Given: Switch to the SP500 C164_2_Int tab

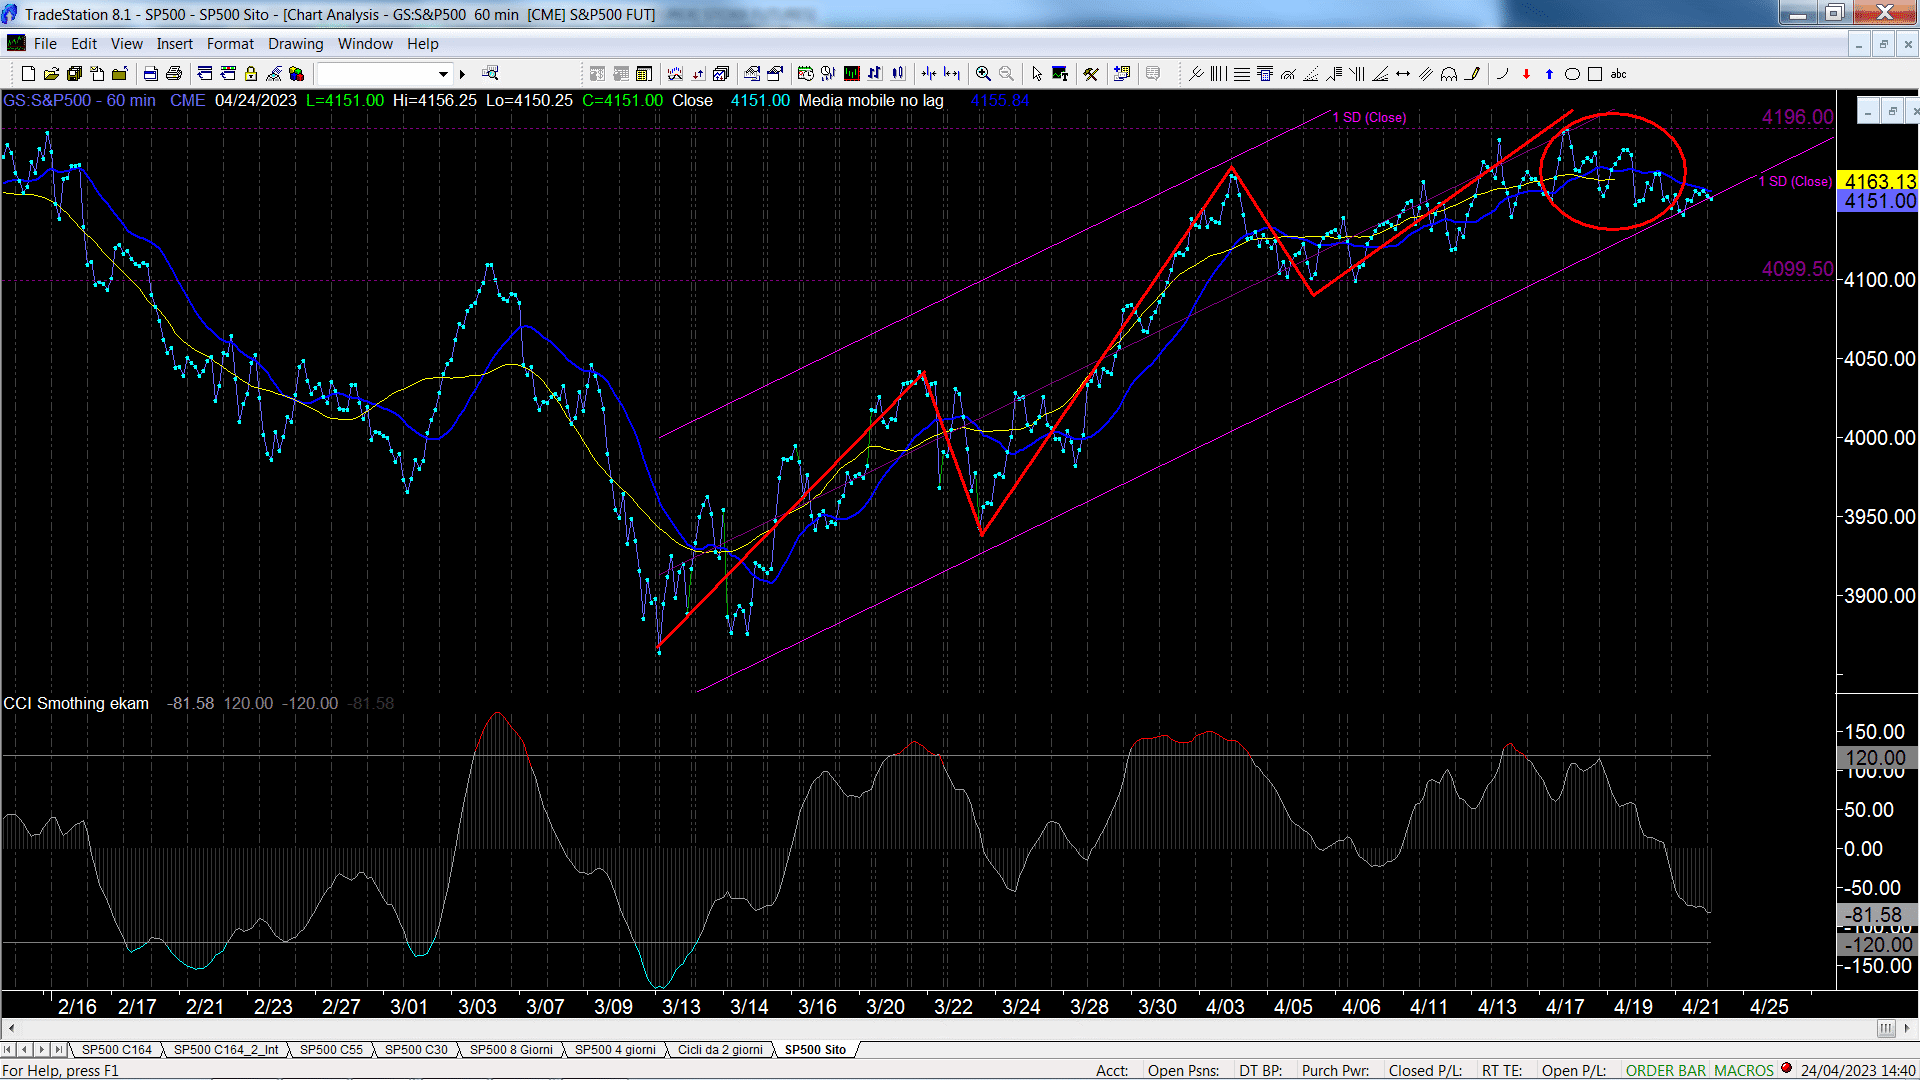Looking at the screenshot, I should [x=226, y=1050].
